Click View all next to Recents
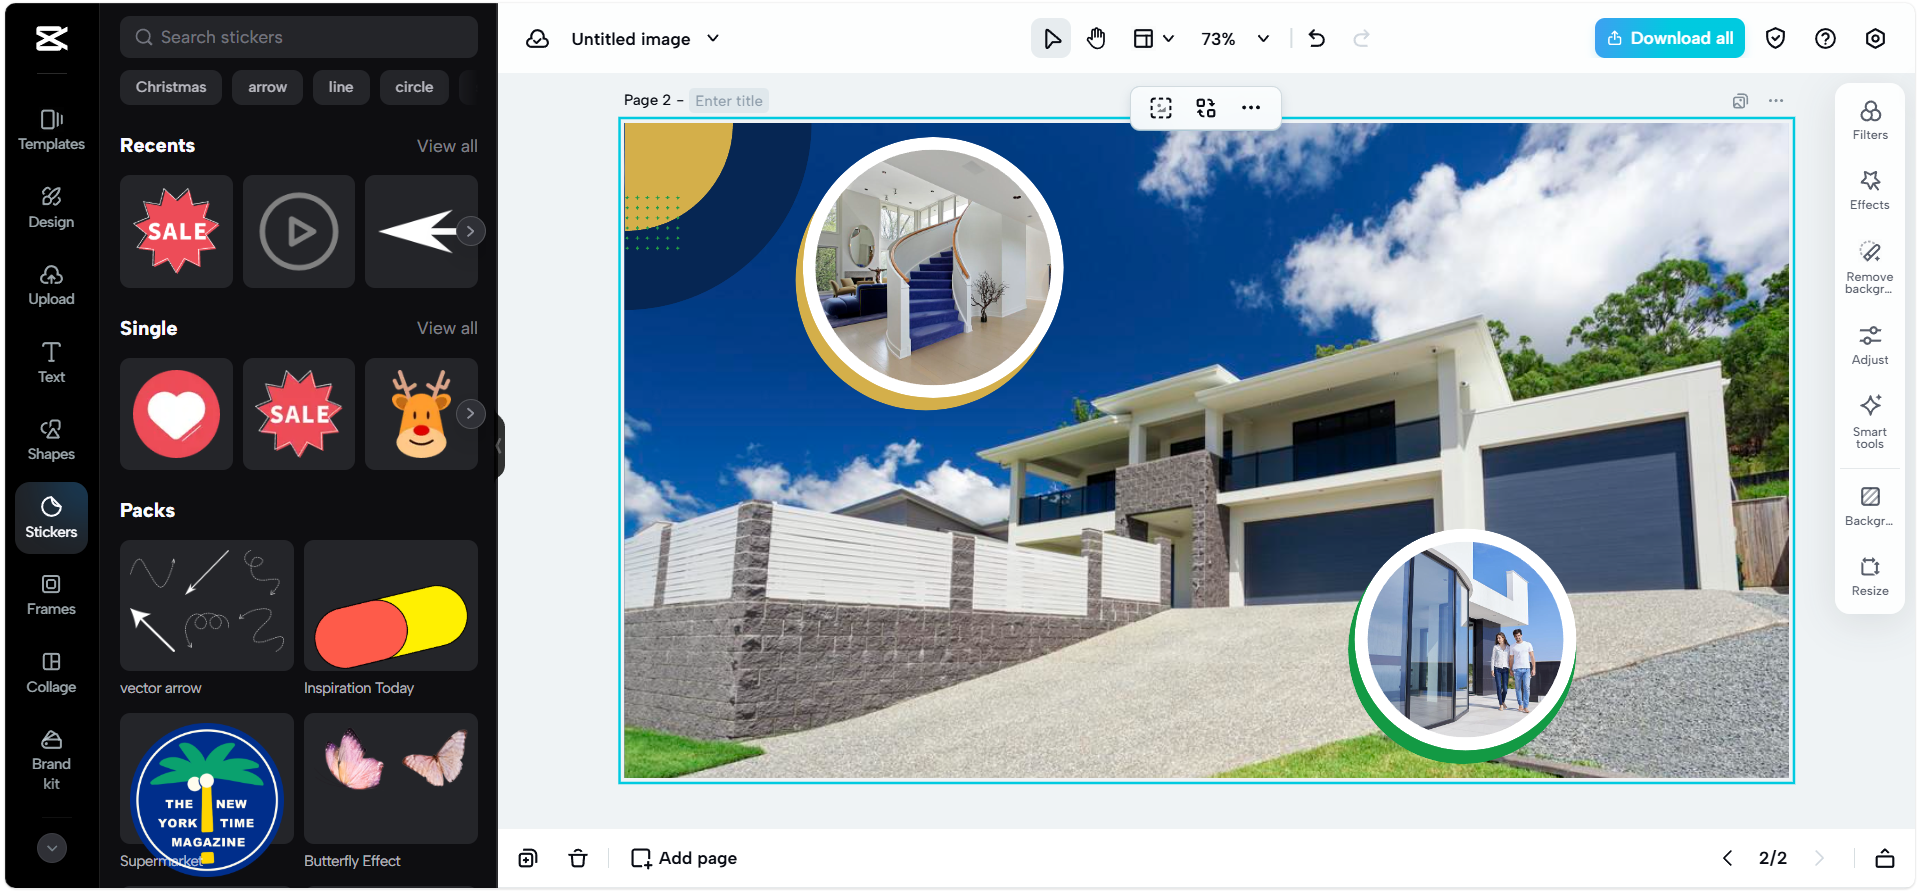This screenshot has height=893, width=1920. pyautogui.click(x=447, y=146)
